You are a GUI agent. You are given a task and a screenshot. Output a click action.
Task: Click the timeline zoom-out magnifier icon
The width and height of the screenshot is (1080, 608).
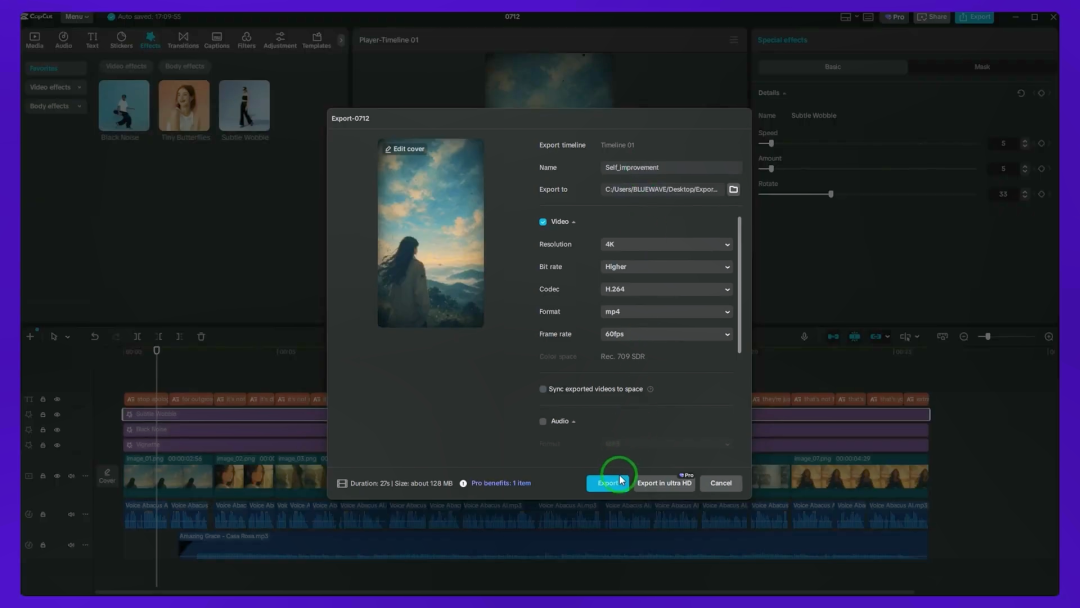(x=964, y=337)
